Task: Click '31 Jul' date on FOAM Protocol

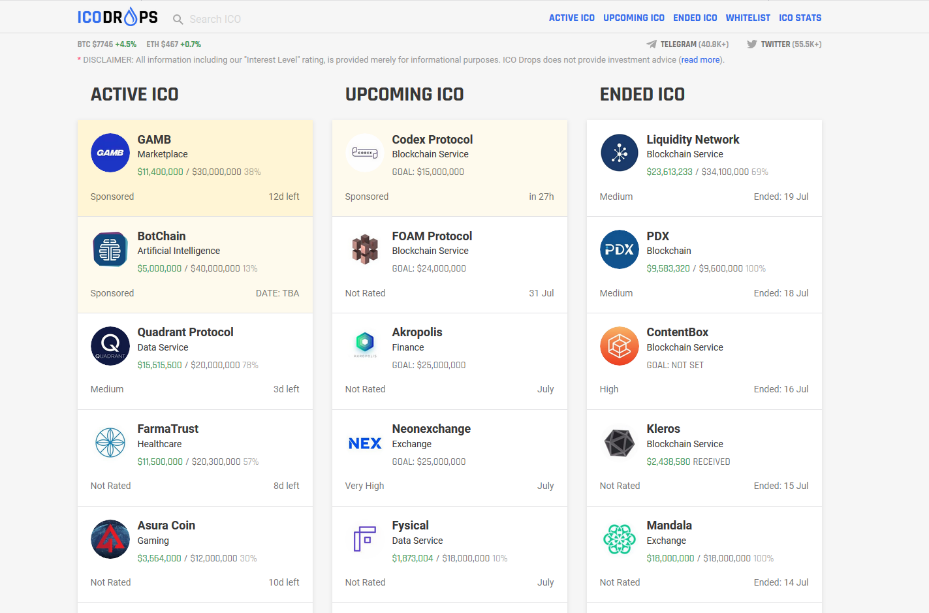Action: 541,293
